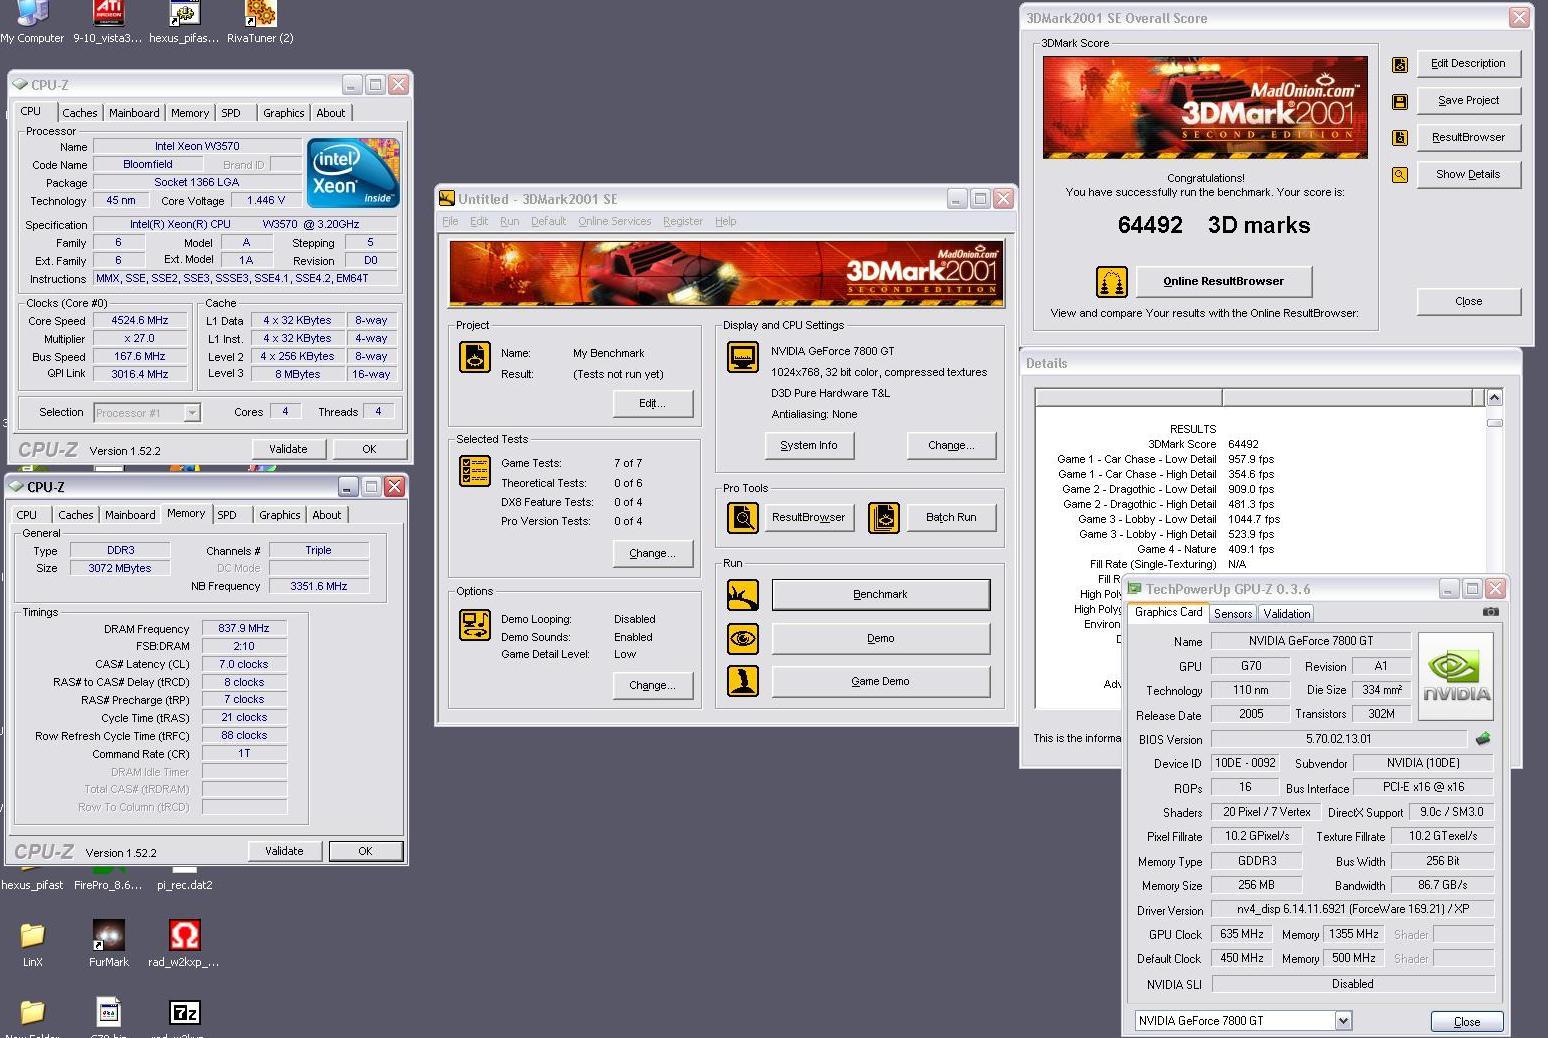Open the ATI 9-10_vista3 installer icon
This screenshot has width=1548, height=1038.
(108, 22)
